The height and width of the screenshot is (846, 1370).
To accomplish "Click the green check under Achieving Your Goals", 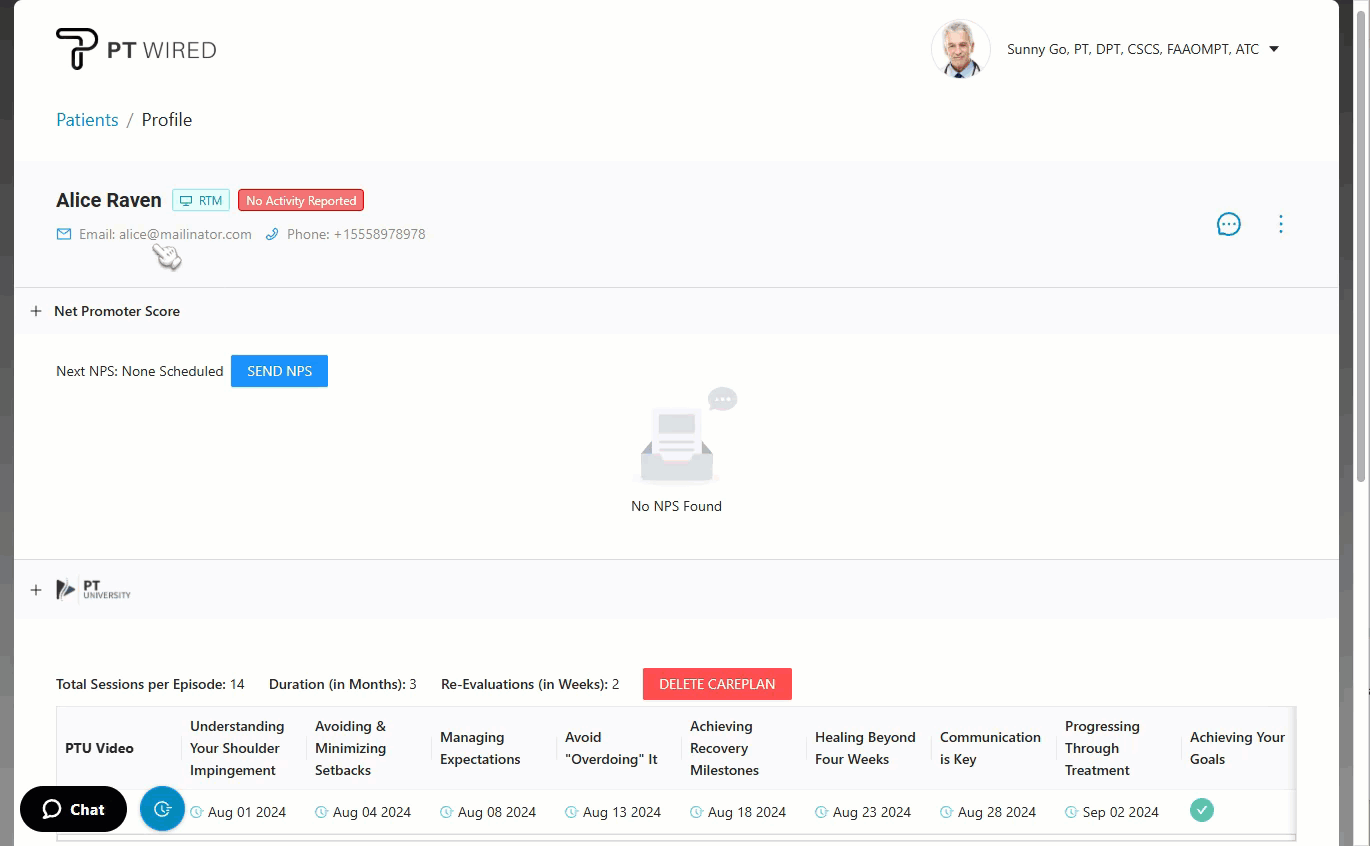I will (1201, 810).
